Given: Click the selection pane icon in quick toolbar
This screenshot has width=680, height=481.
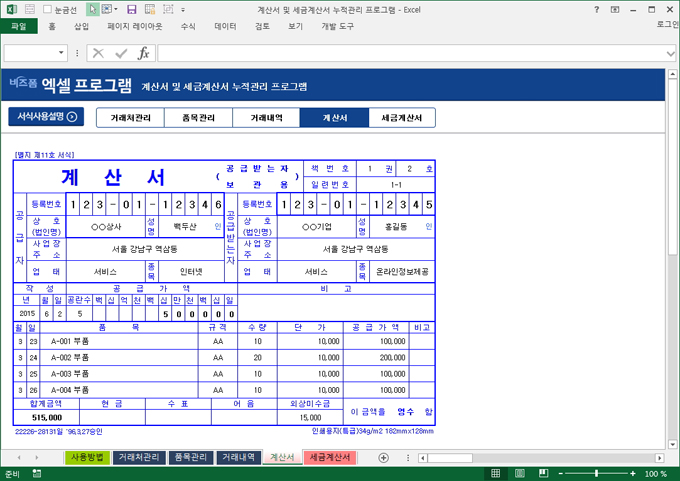Looking at the screenshot, I should (107, 9).
